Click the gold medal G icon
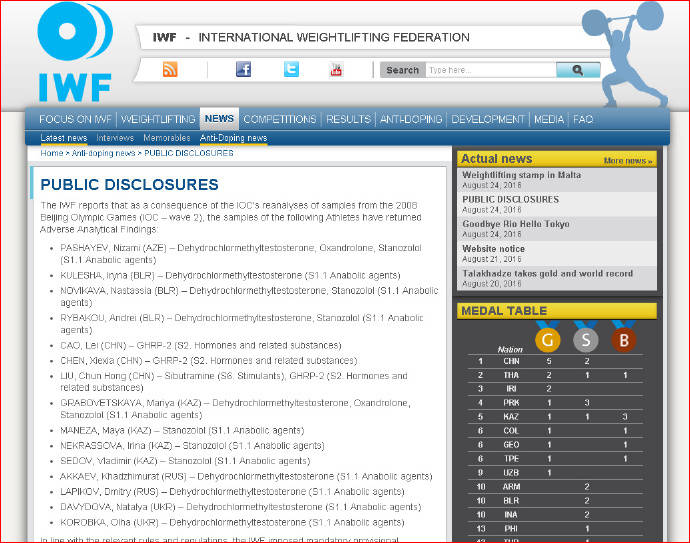The image size is (690, 543). [x=548, y=338]
